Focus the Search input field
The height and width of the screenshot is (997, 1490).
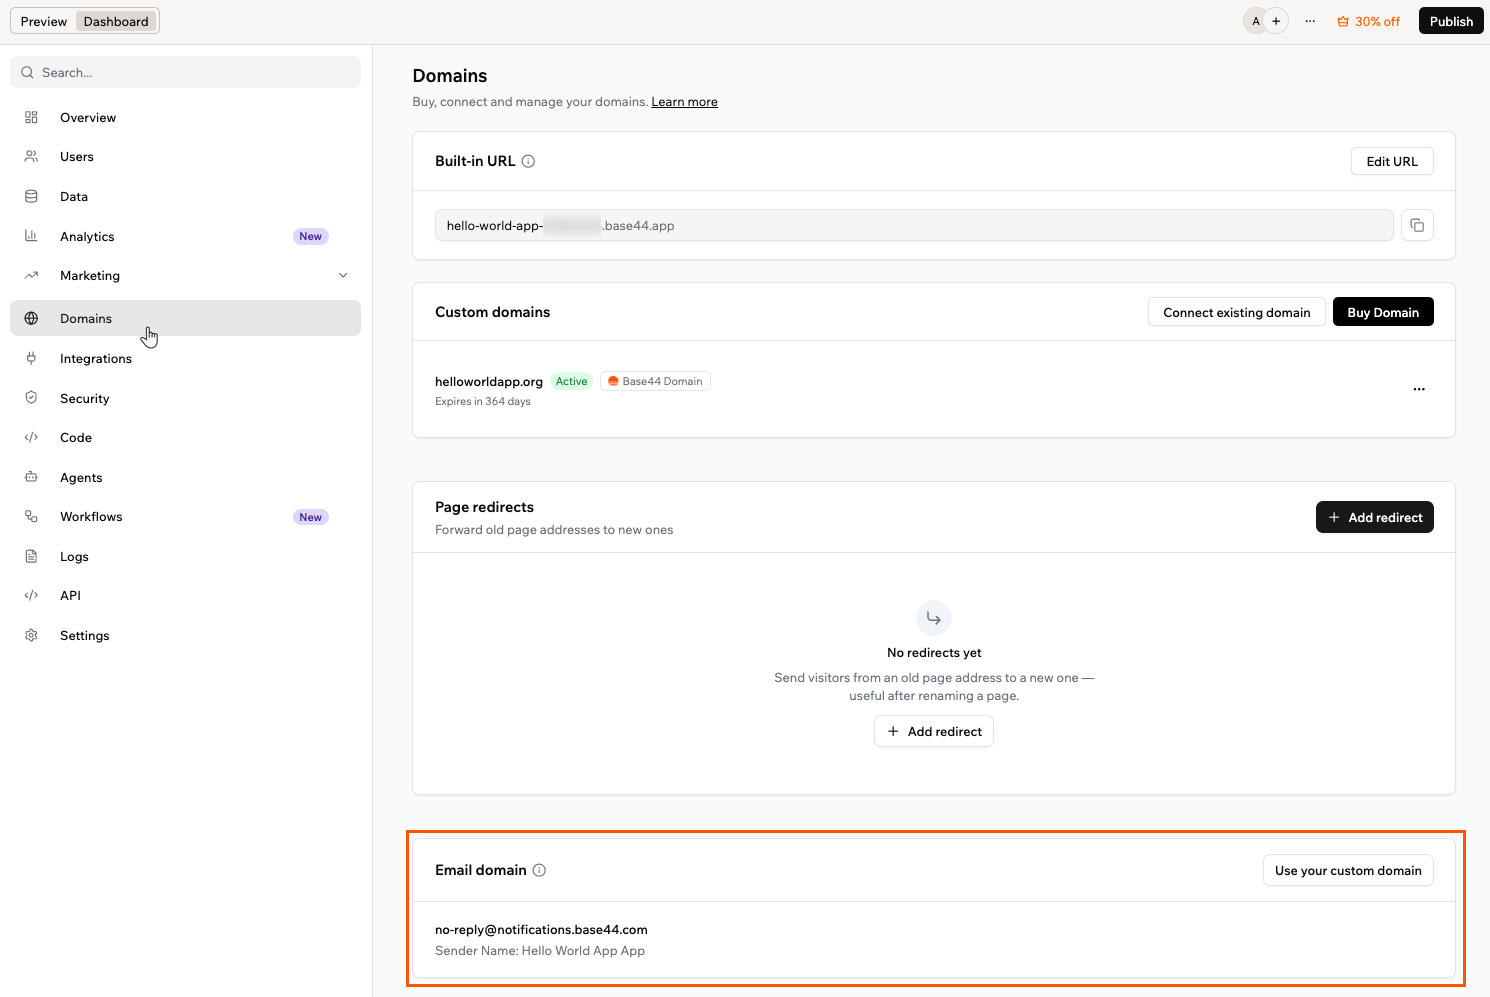click(x=185, y=72)
